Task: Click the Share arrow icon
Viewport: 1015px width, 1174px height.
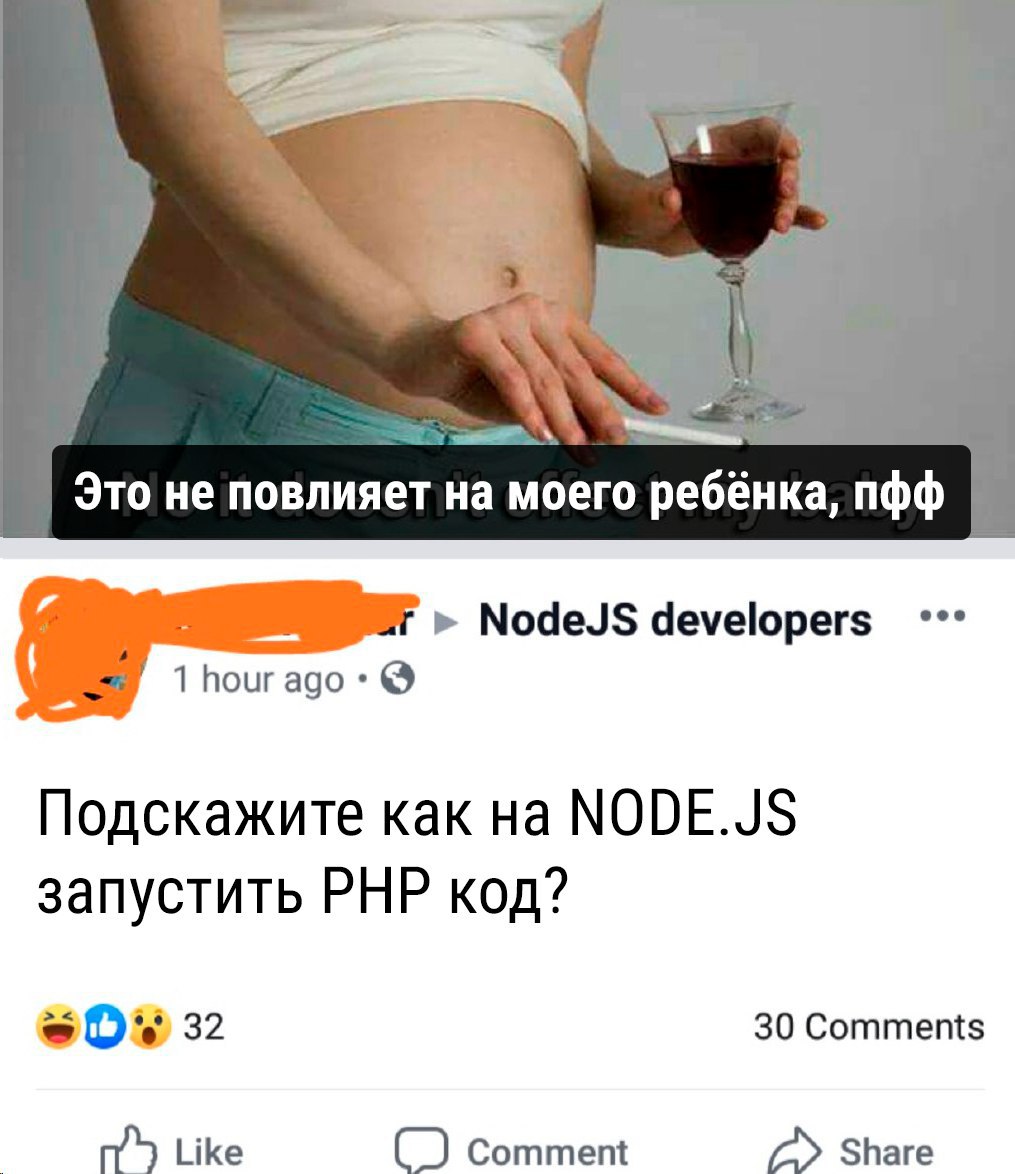Action: pyautogui.click(x=794, y=1151)
